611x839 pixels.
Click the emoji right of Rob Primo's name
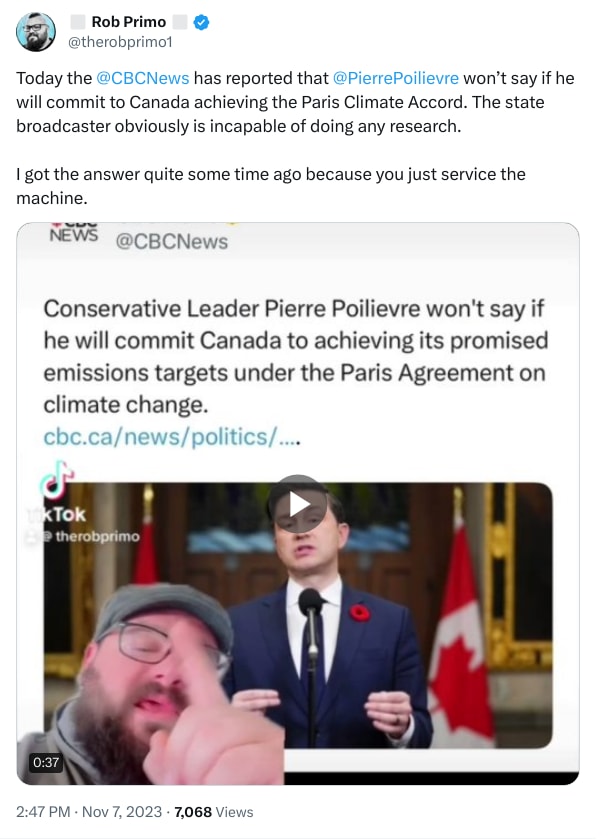click(x=180, y=22)
